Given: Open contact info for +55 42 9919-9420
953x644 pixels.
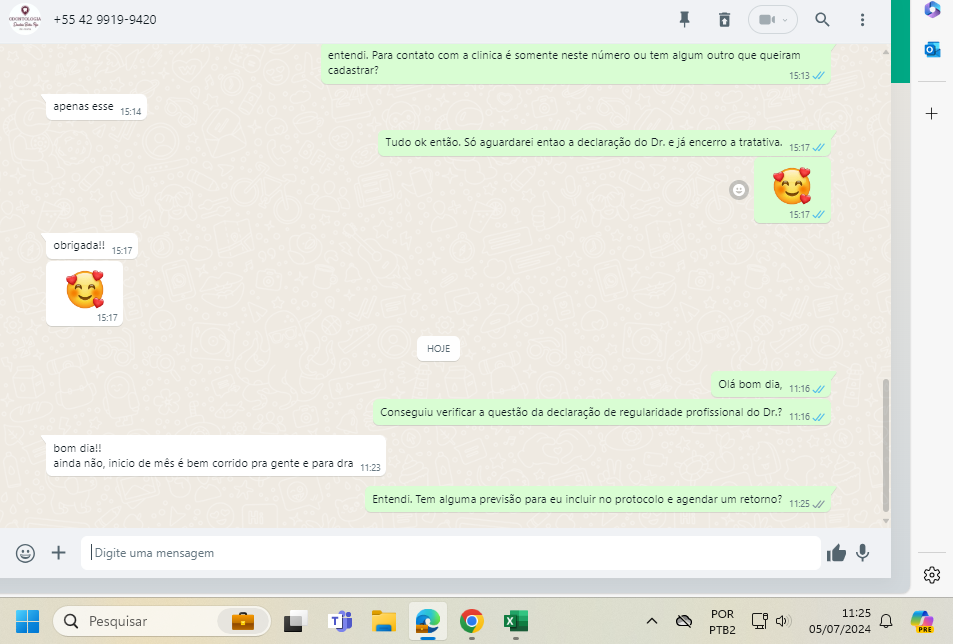Looking at the screenshot, I should pyautogui.click(x=105, y=19).
